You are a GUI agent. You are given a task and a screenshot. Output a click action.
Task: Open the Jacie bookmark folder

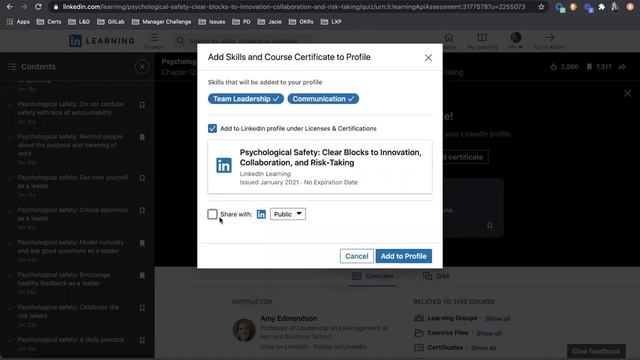[x=269, y=22]
